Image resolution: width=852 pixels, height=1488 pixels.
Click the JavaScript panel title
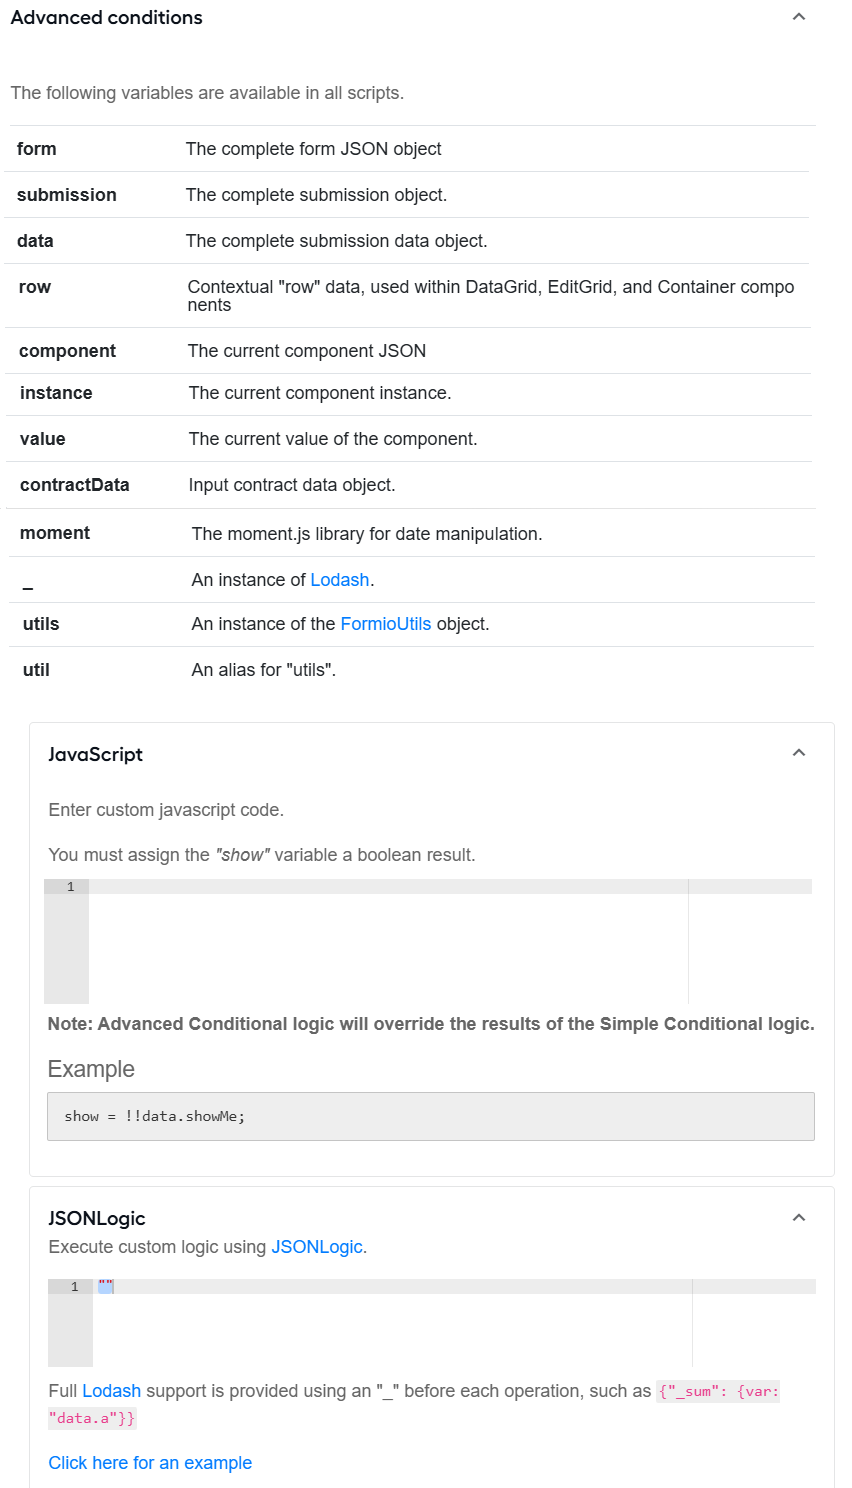tap(95, 754)
